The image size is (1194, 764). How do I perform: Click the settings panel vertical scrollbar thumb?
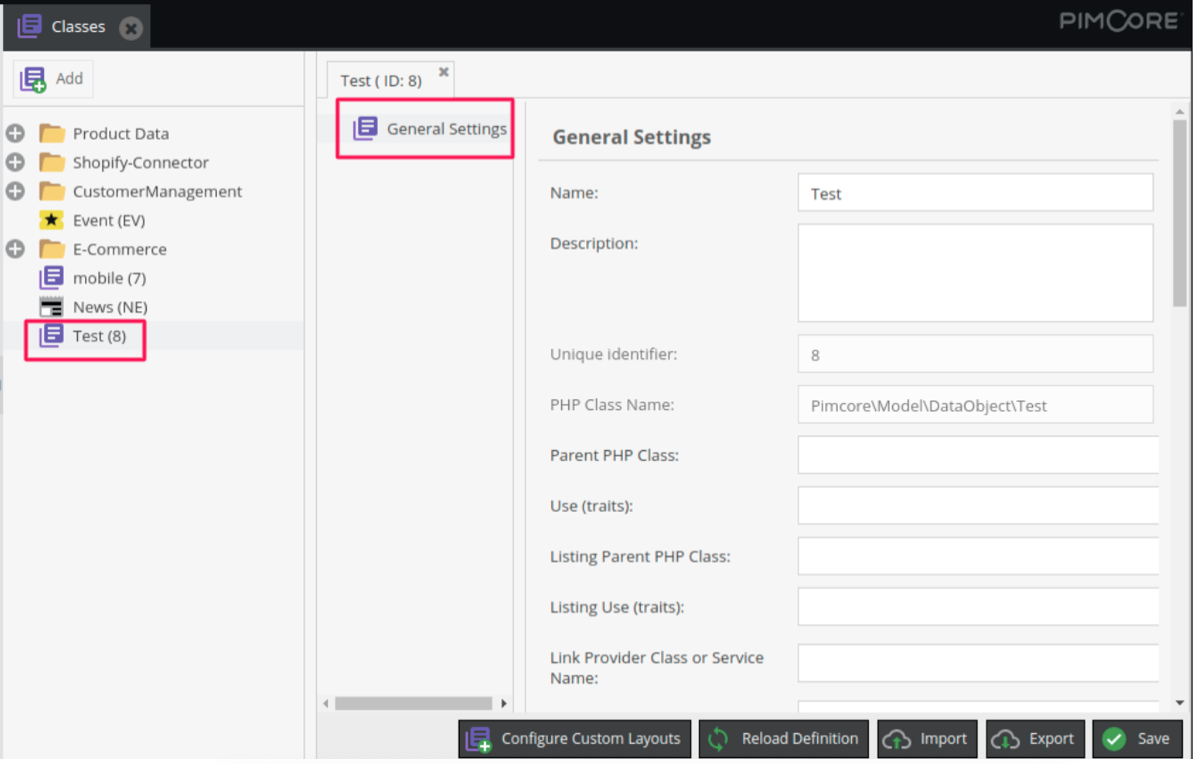[x=1180, y=213]
